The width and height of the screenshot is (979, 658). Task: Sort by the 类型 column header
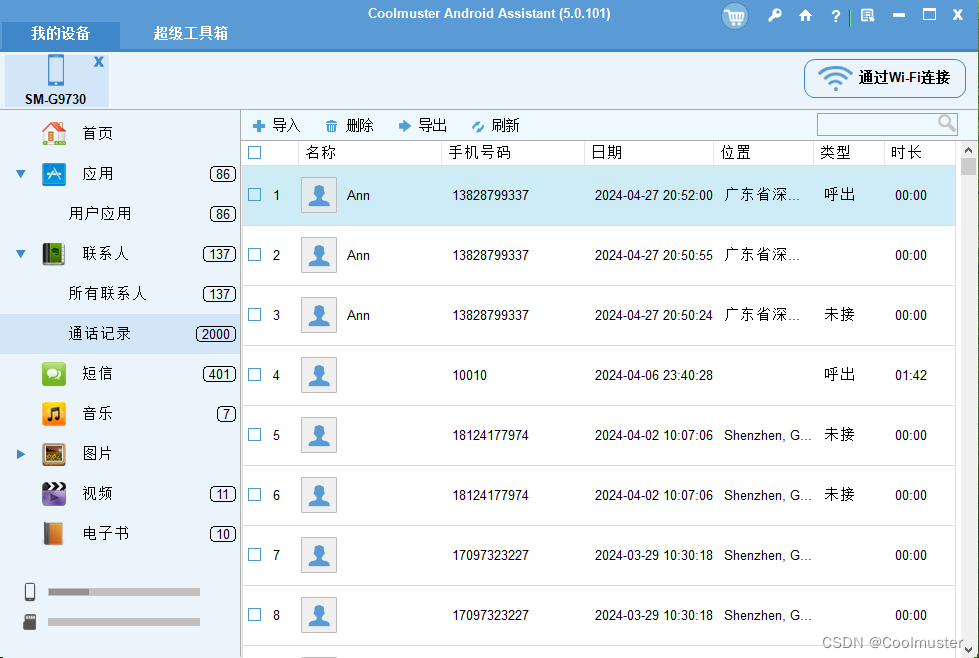click(849, 152)
